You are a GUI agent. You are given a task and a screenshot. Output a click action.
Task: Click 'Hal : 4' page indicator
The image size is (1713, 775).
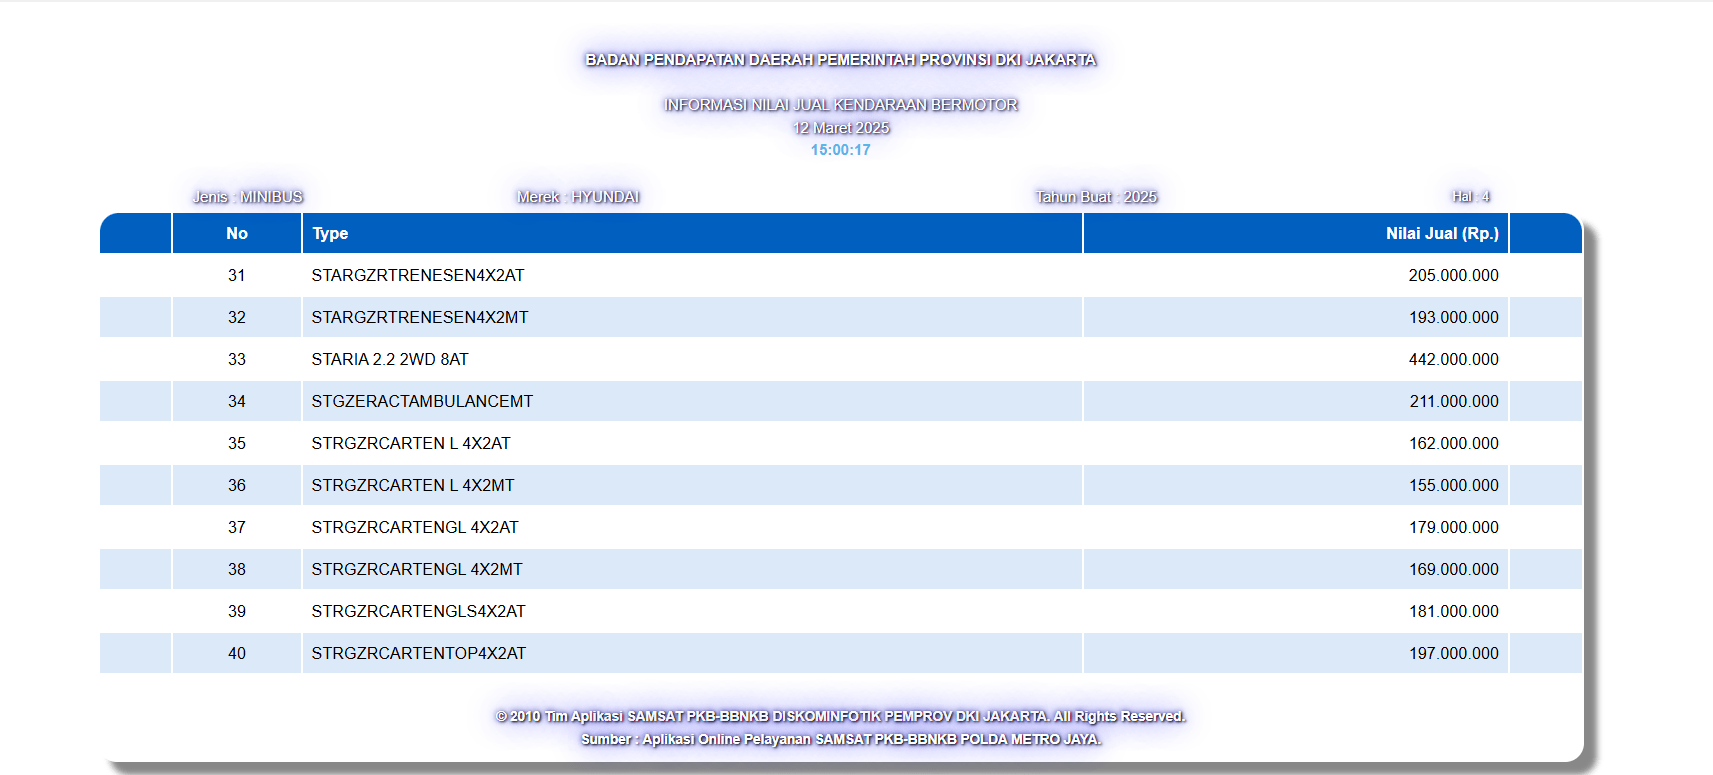tap(1471, 197)
